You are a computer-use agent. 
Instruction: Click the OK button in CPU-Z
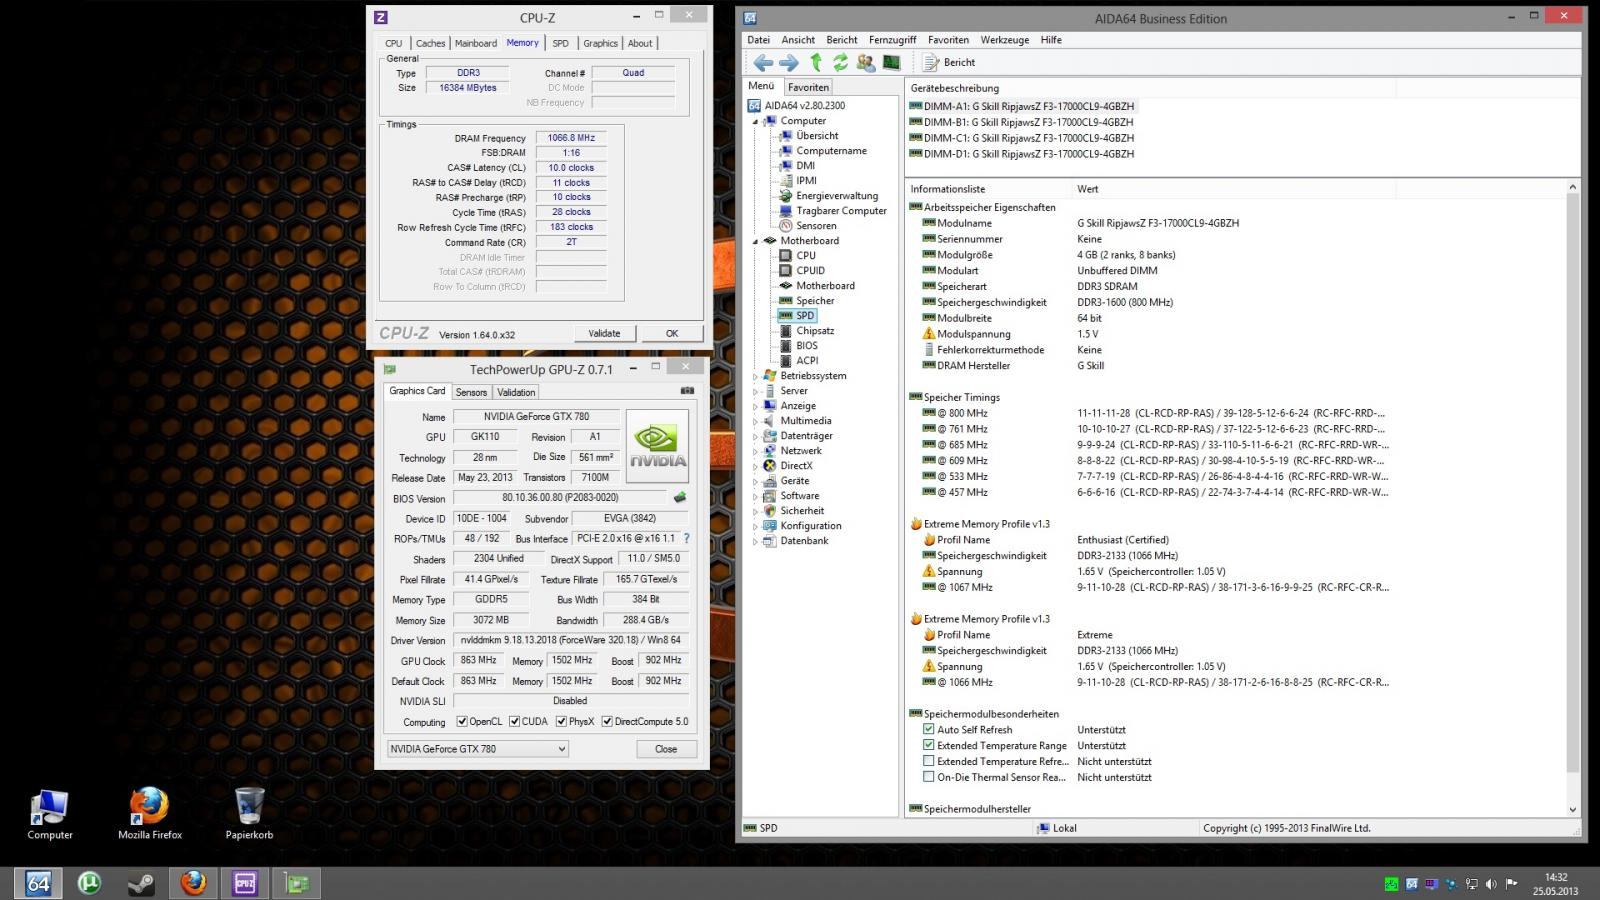point(672,333)
